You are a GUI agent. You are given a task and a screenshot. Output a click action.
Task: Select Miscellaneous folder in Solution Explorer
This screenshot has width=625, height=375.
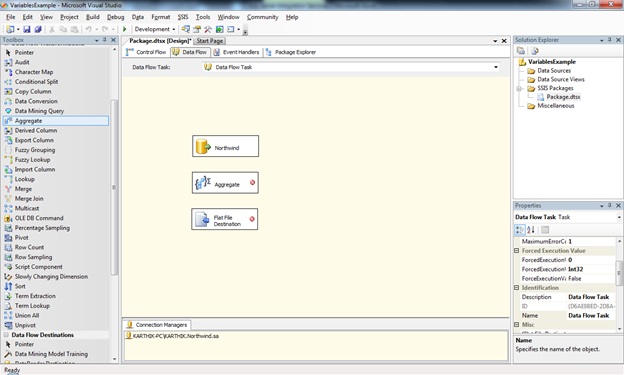point(556,106)
